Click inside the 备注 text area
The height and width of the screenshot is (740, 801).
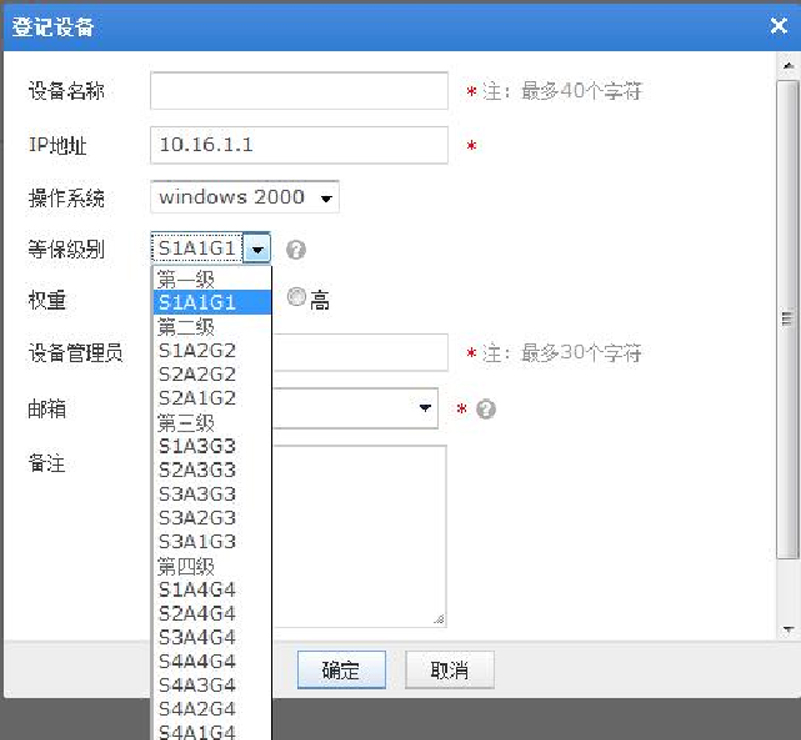pos(359,536)
